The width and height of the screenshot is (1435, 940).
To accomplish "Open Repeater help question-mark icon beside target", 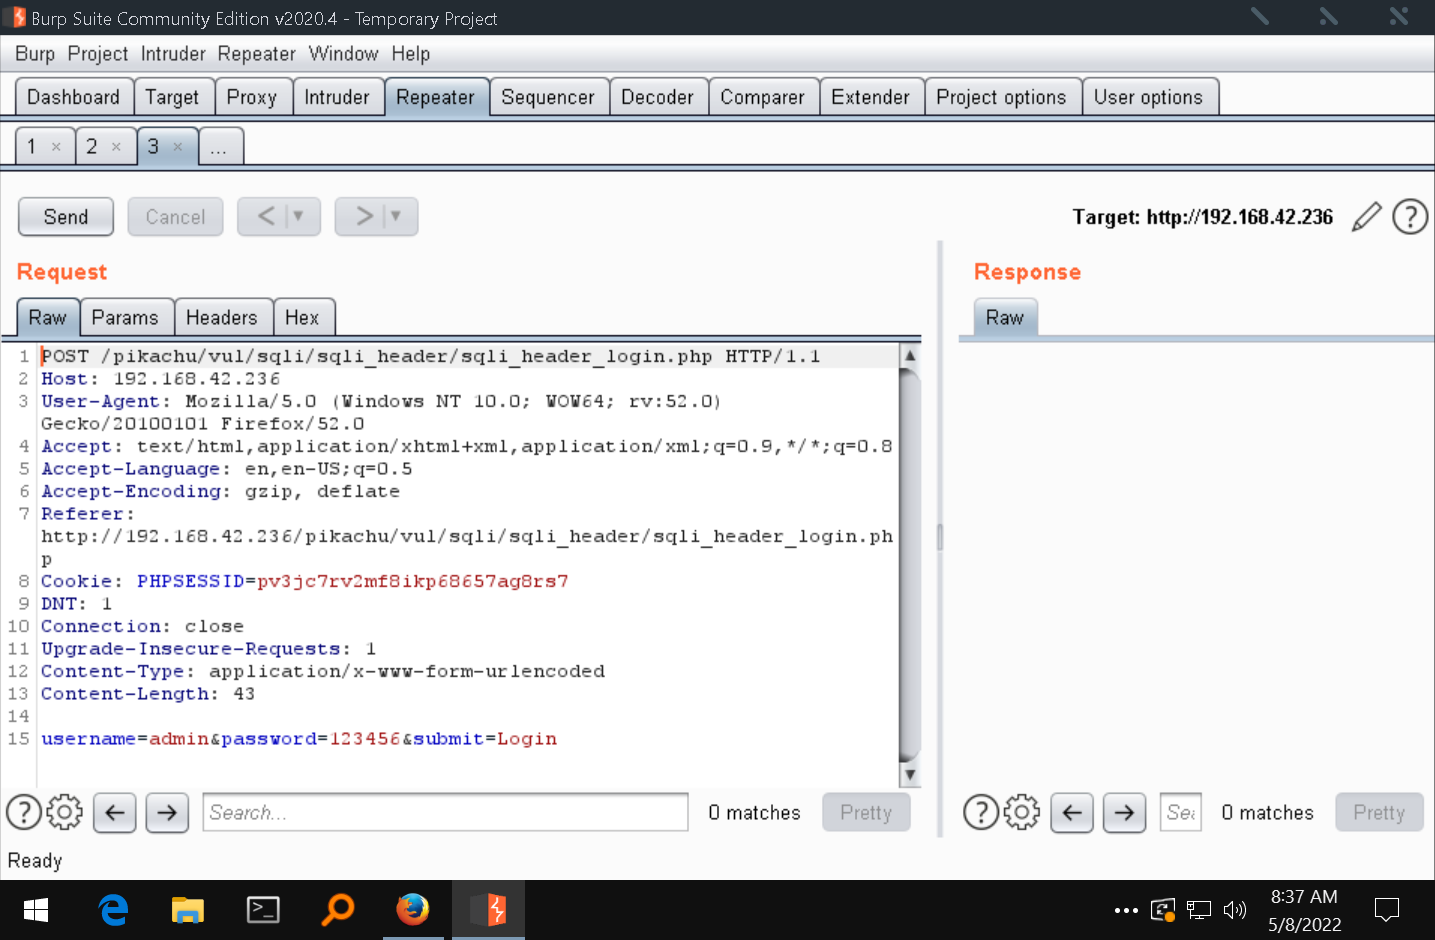I will [1410, 216].
